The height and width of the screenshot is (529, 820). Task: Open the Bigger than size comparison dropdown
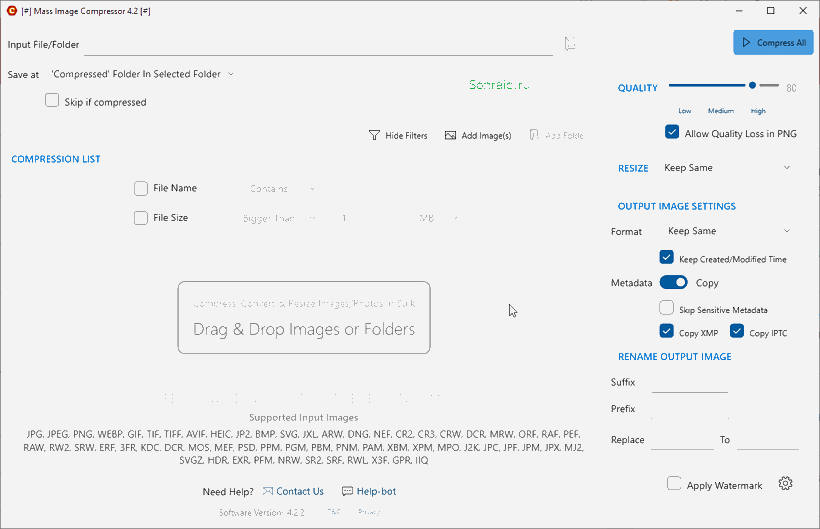pos(279,218)
